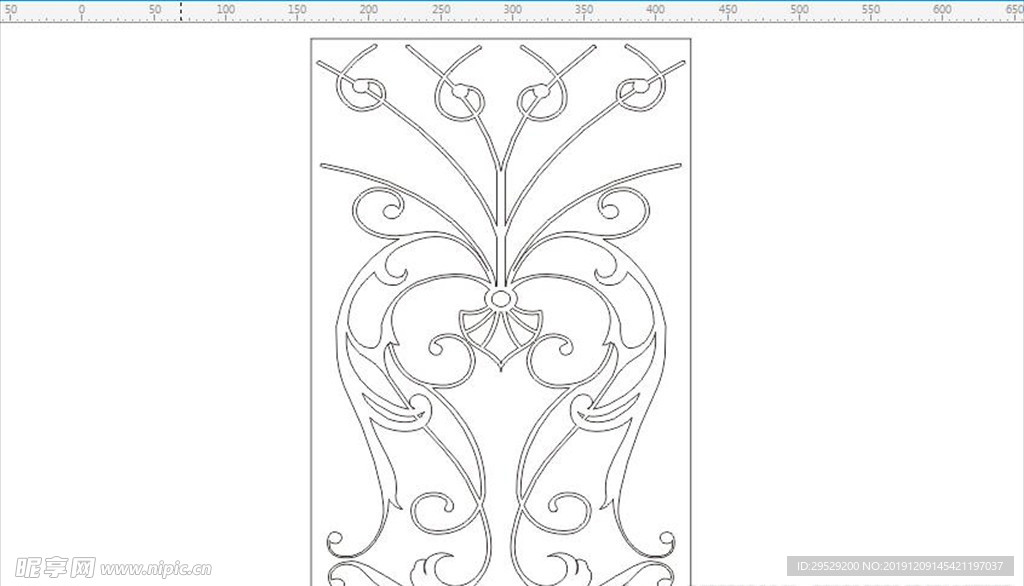Select the third loop knot from the left

pyautogui.click(x=541, y=98)
